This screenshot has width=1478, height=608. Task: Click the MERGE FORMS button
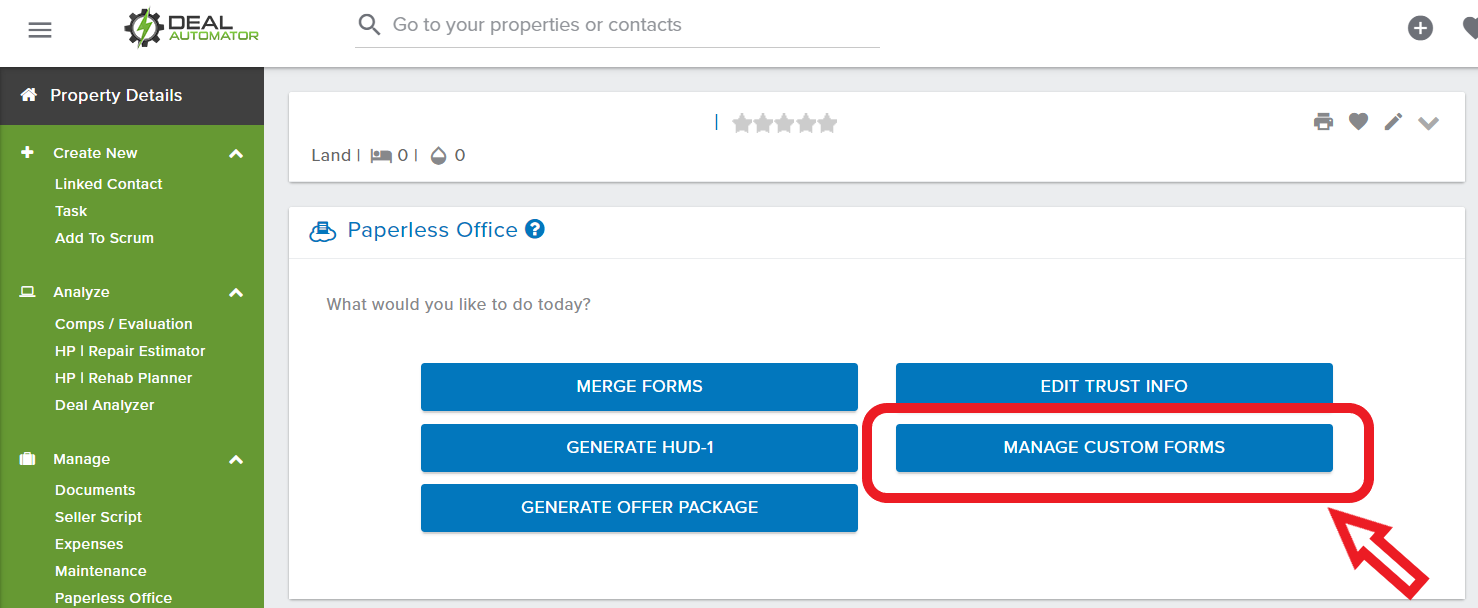click(639, 386)
